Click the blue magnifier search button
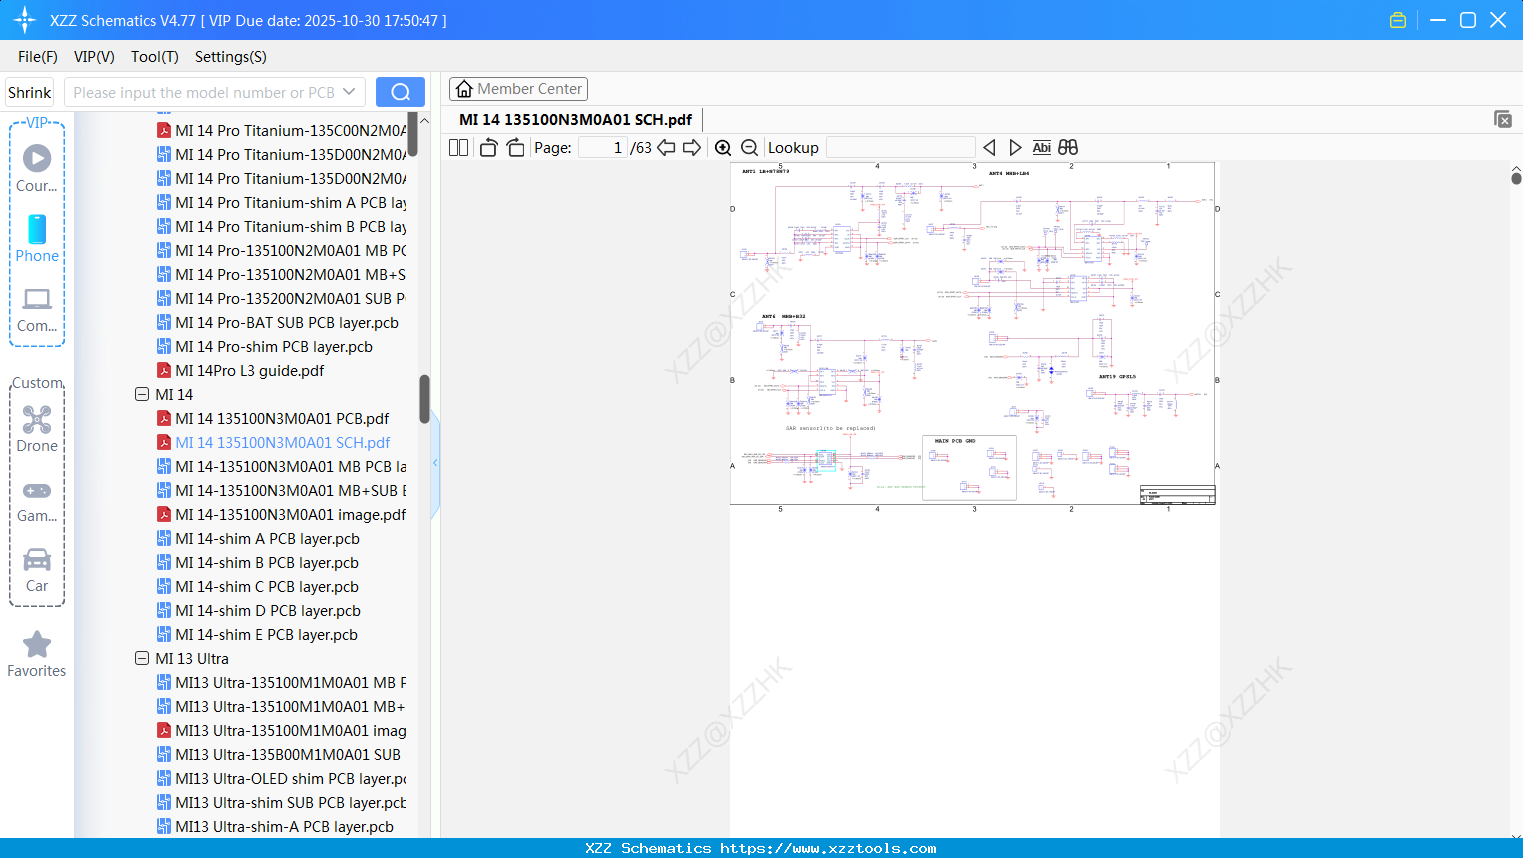This screenshot has width=1523, height=858. pos(400,92)
